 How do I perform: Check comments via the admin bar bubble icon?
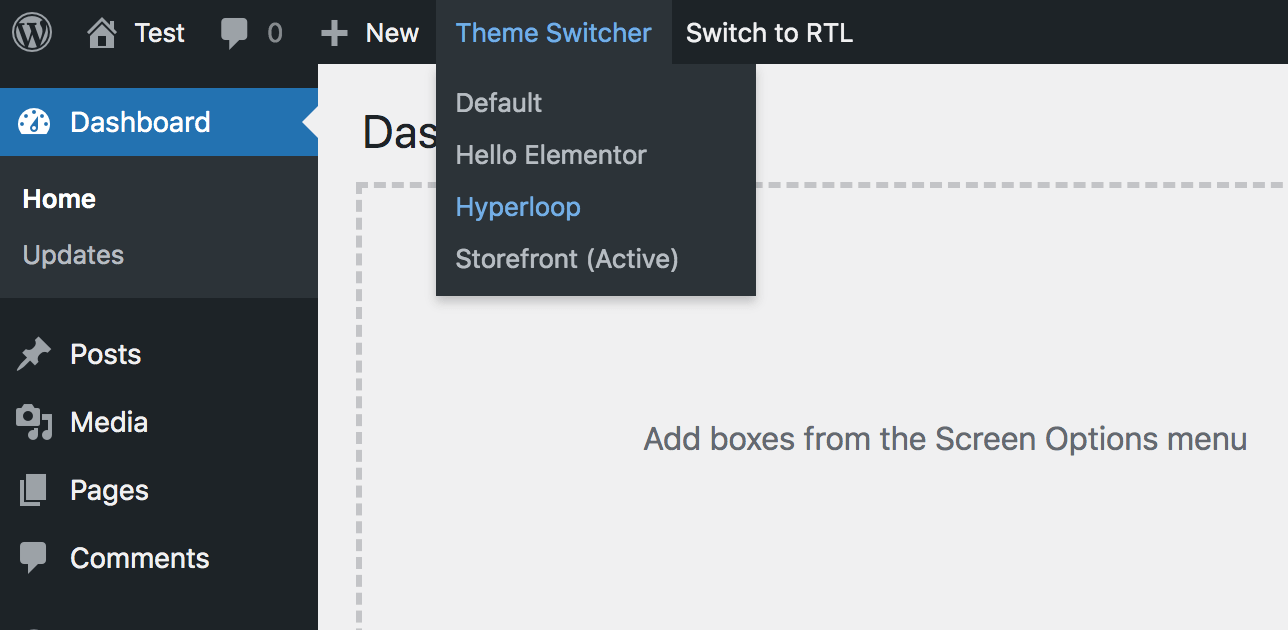click(236, 31)
